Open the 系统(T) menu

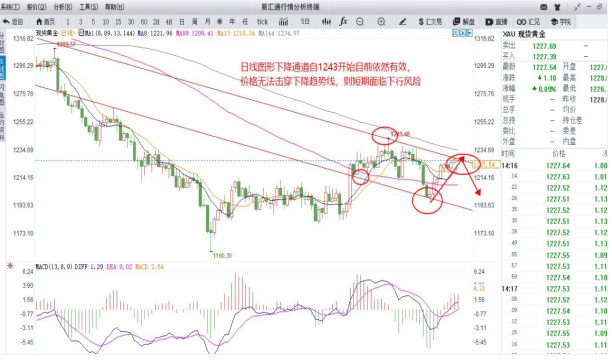[10, 7]
